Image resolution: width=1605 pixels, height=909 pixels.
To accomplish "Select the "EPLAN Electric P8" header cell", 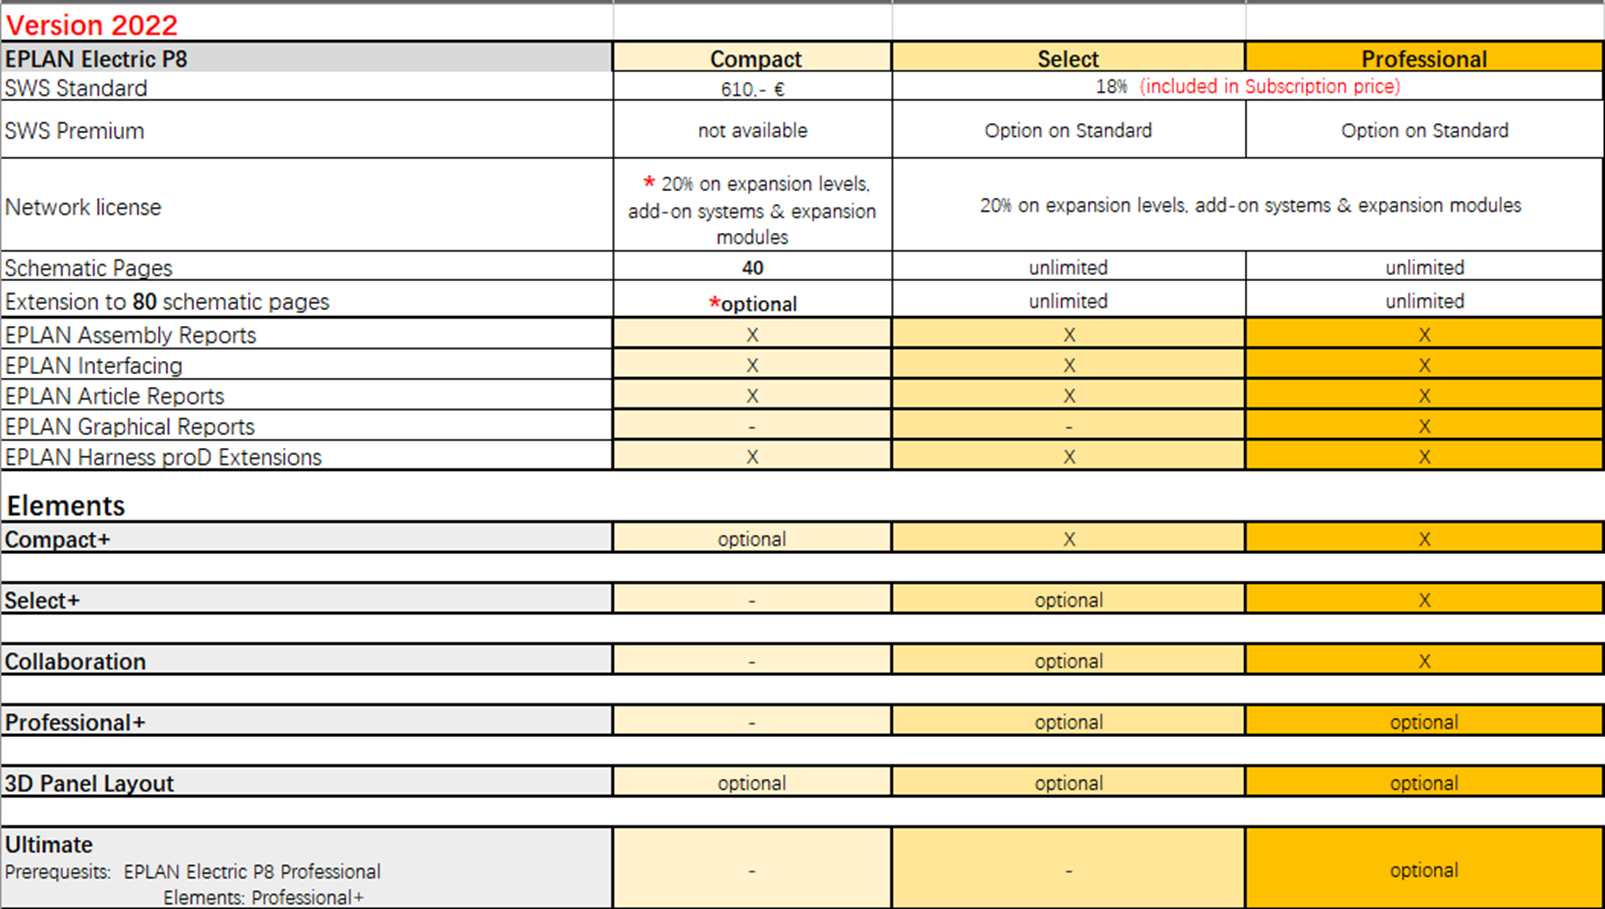I will coord(307,58).
